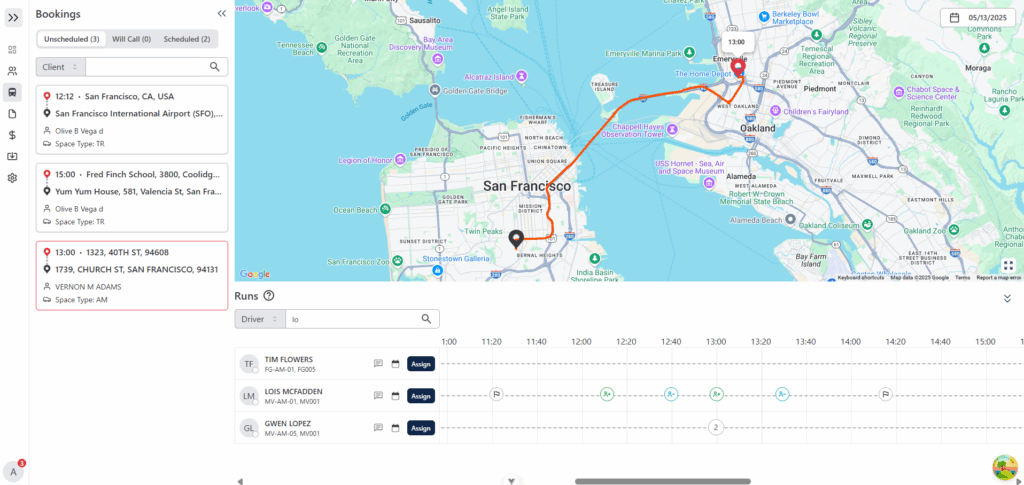
Task: Expand the left navigation sidebar
Action: [x=13, y=17]
